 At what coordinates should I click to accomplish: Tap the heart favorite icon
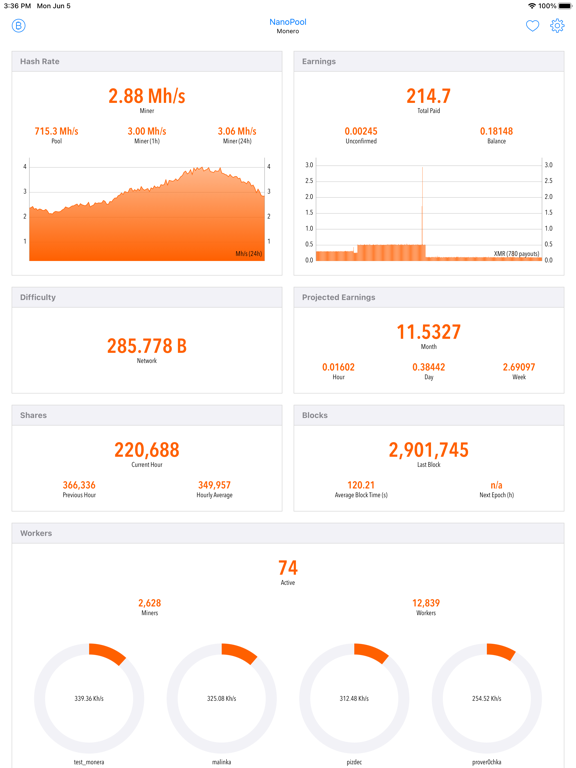click(532, 25)
